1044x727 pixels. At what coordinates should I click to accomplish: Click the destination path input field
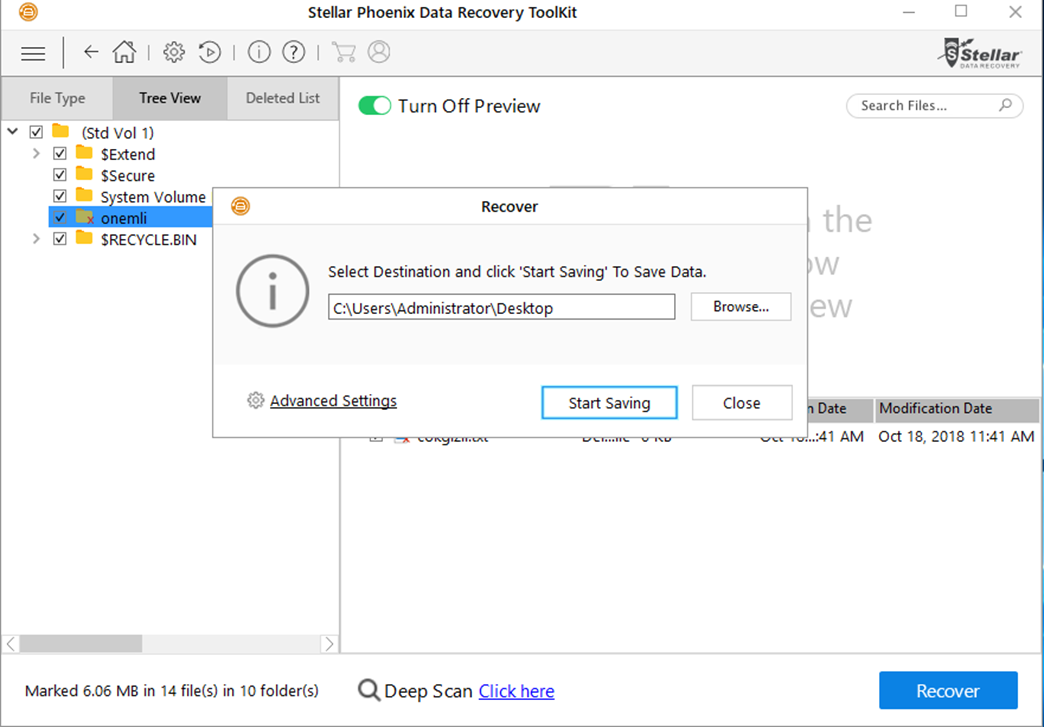[501, 308]
